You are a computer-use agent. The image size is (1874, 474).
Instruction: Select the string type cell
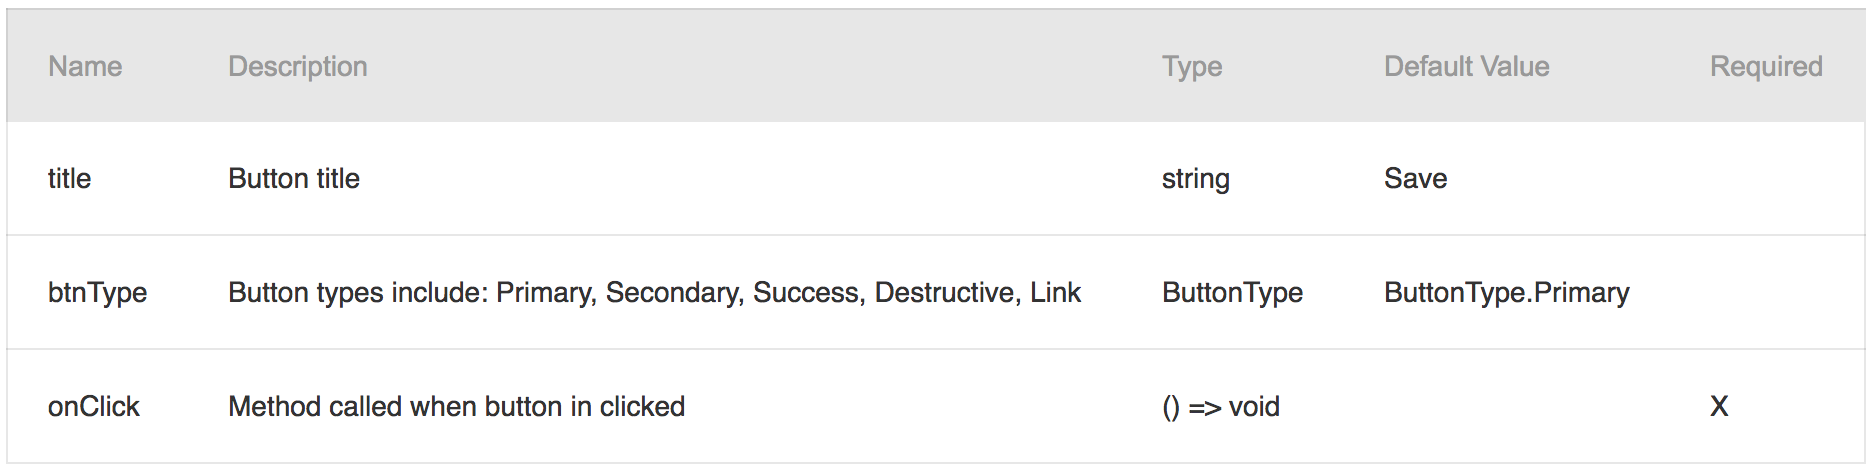(1196, 179)
